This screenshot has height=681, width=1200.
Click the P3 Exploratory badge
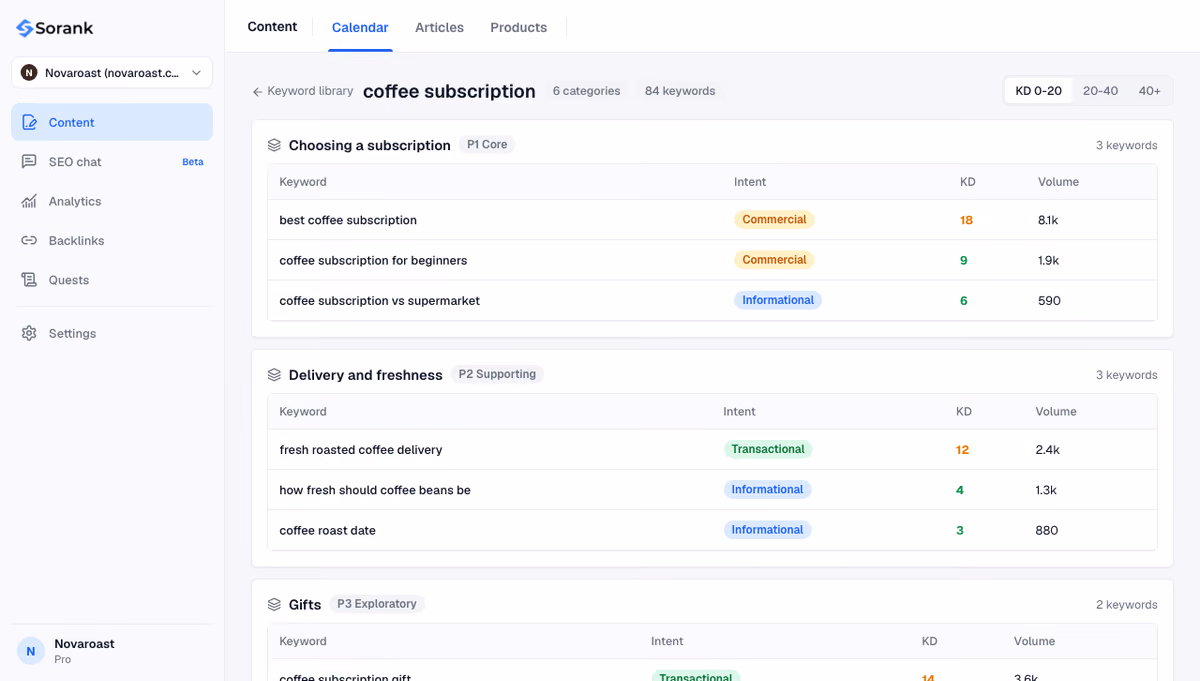click(377, 604)
